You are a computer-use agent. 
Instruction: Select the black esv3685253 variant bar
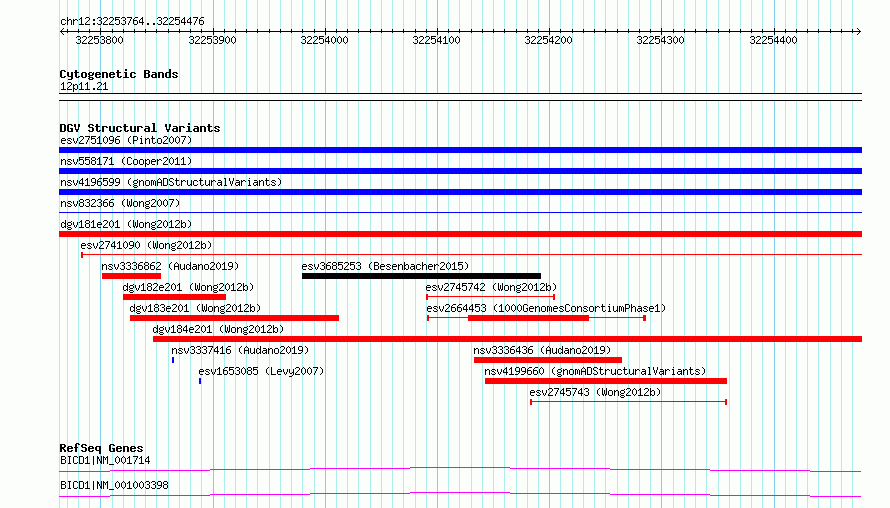point(421,276)
